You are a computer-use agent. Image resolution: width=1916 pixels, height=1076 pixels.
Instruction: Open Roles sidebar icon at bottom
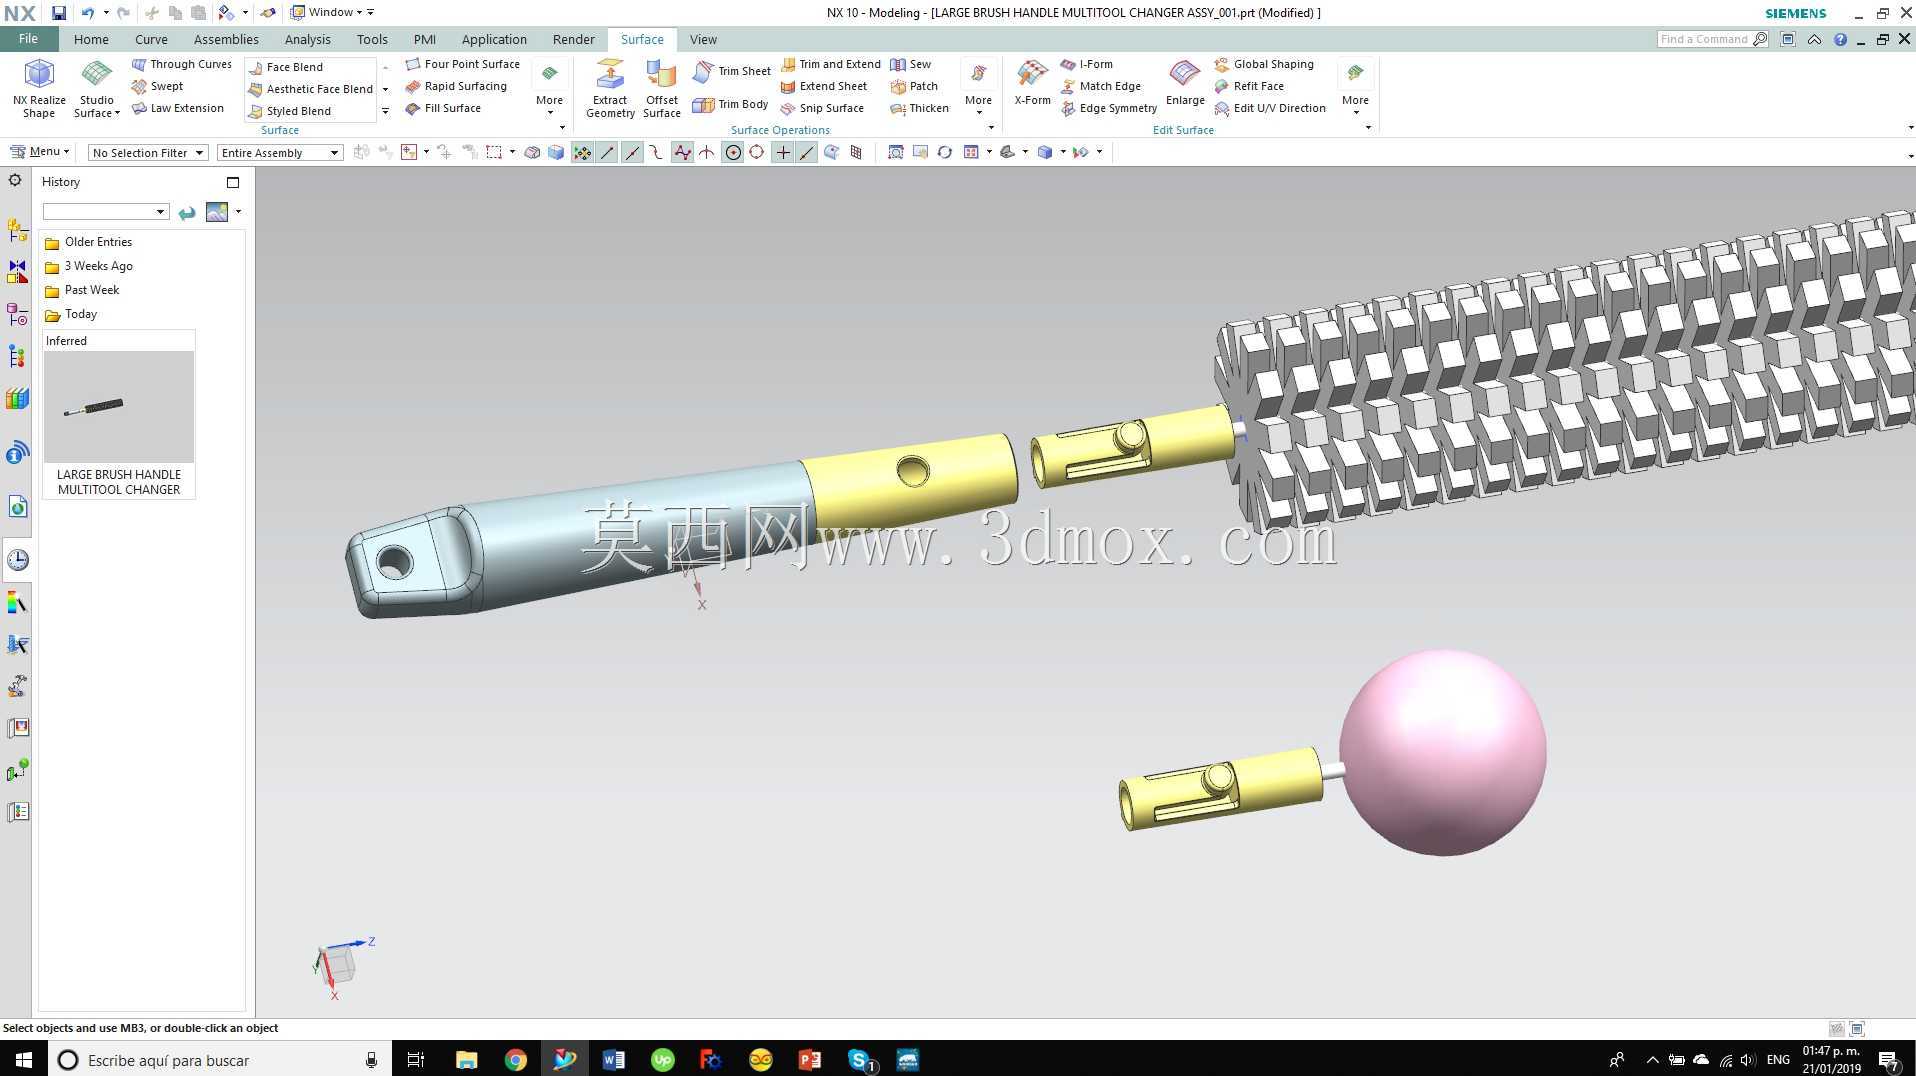tap(17, 812)
